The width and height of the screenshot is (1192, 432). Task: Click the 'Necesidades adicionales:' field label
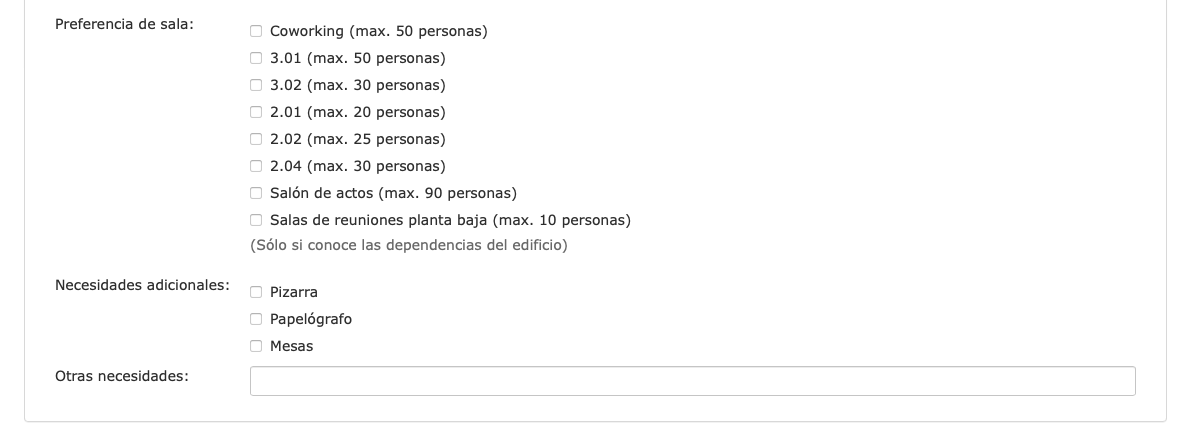[142, 285]
